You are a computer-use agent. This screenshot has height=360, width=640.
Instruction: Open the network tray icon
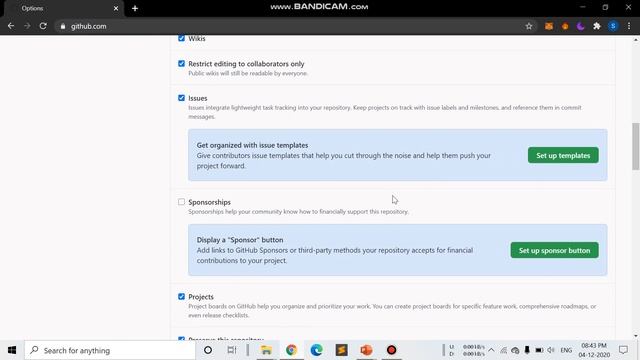(x=504, y=350)
